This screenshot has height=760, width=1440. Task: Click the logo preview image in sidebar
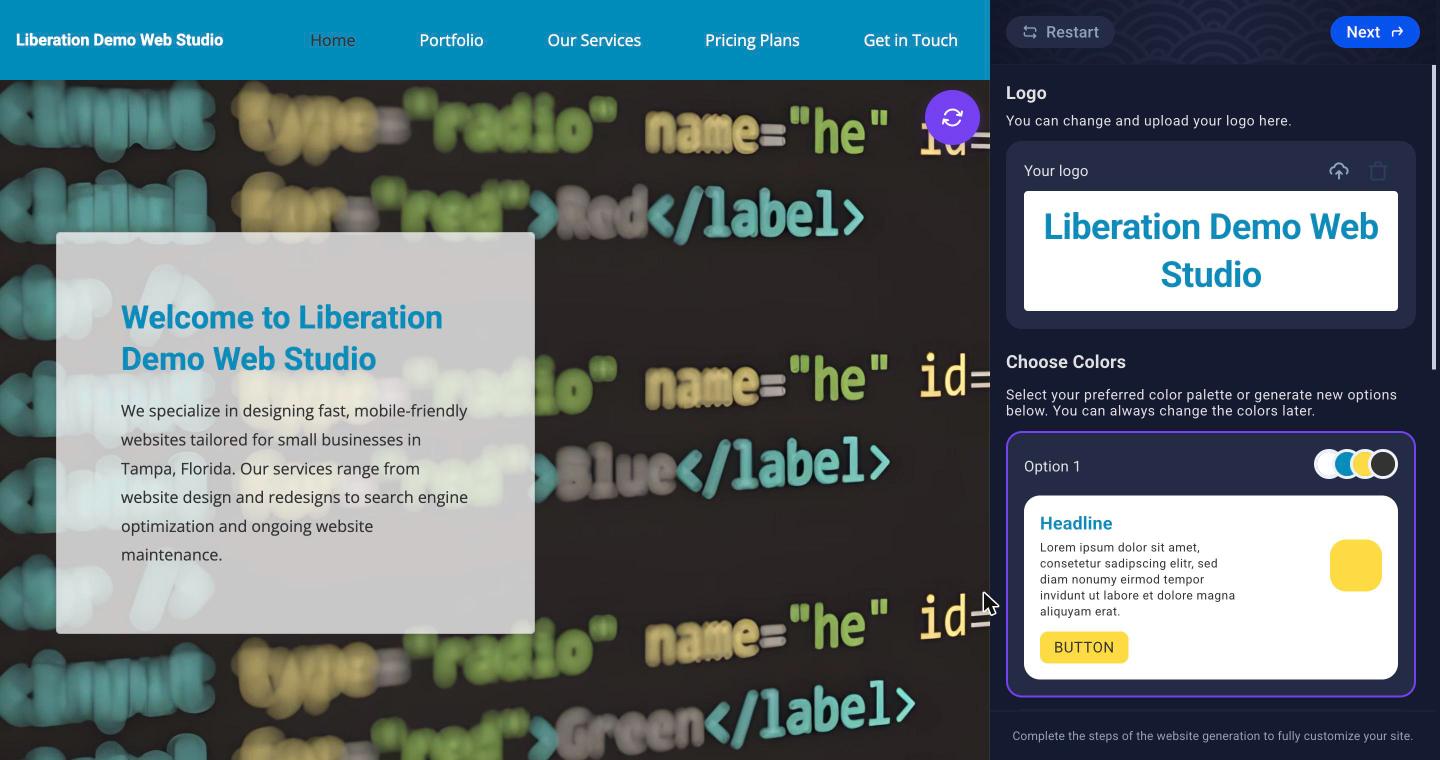click(1211, 251)
